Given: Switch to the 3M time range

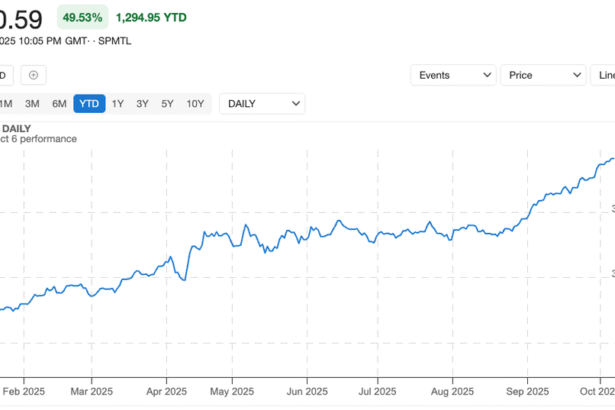Looking at the screenshot, I should pyautogui.click(x=32, y=103).
